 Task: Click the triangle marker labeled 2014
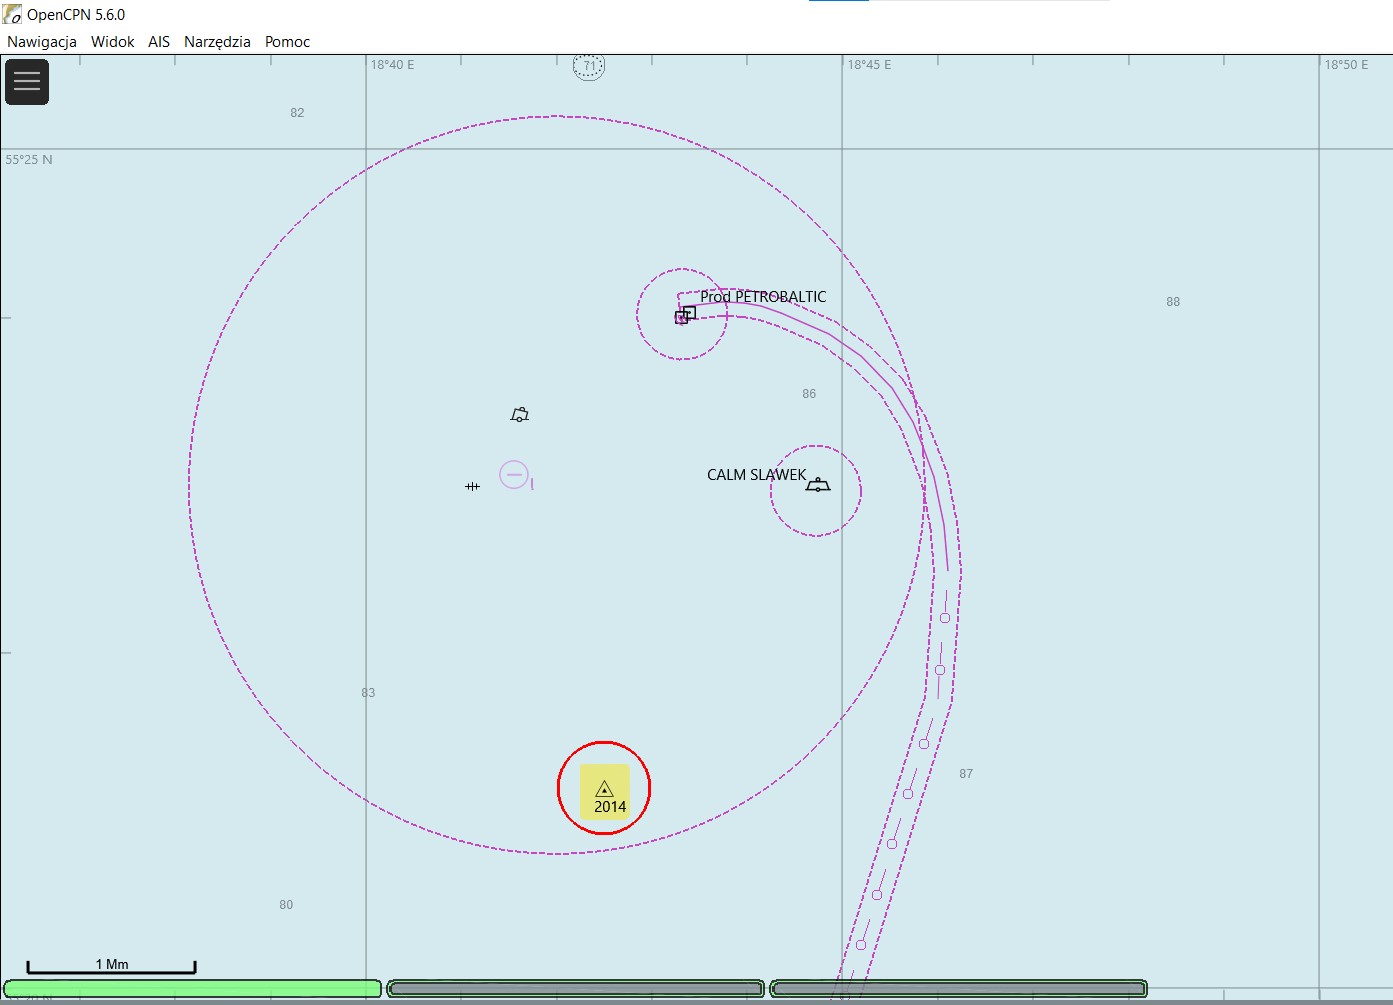[x=604, y=789]
